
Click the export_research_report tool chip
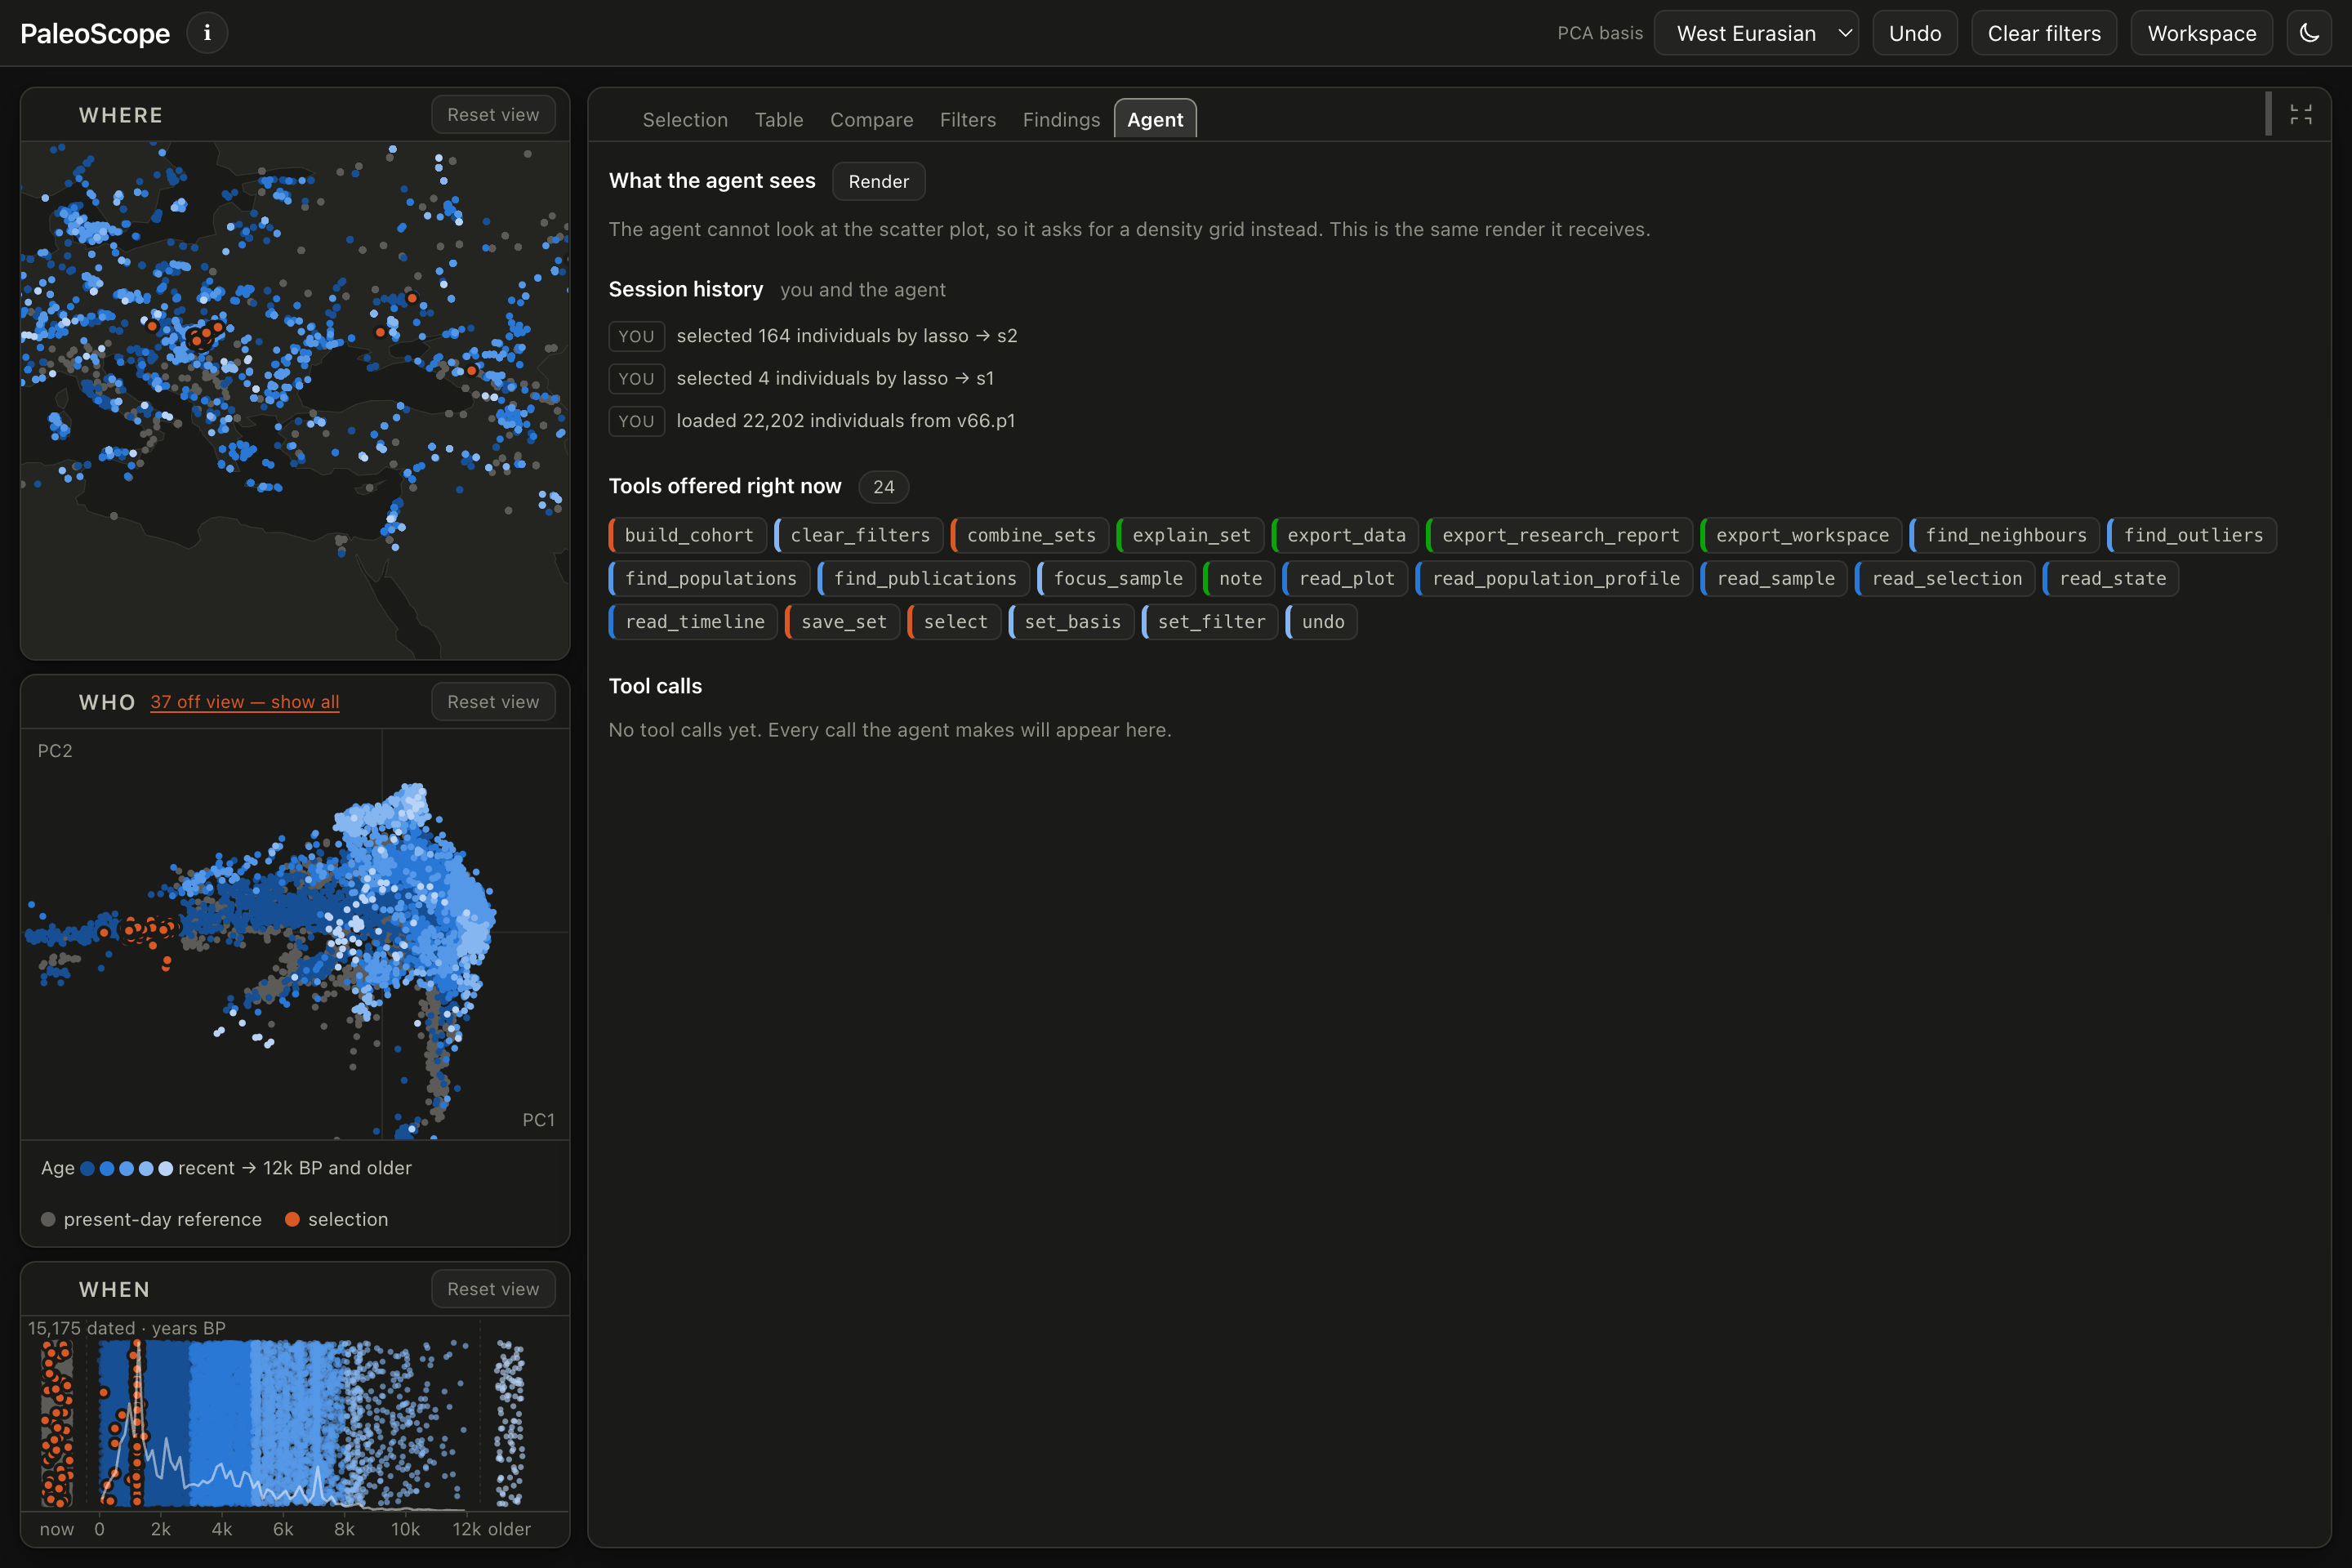[1560, 535]
